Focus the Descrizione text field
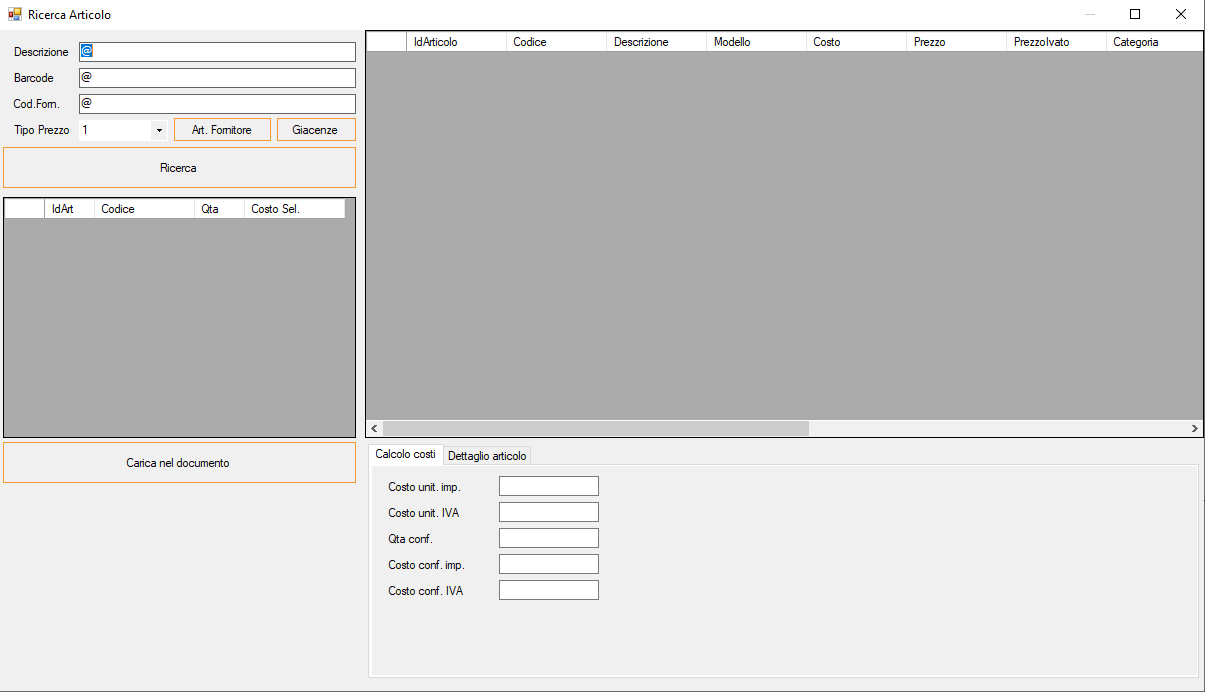Image resolution: width=1205 pixels, height=692 pixels. tap(217, 52)
